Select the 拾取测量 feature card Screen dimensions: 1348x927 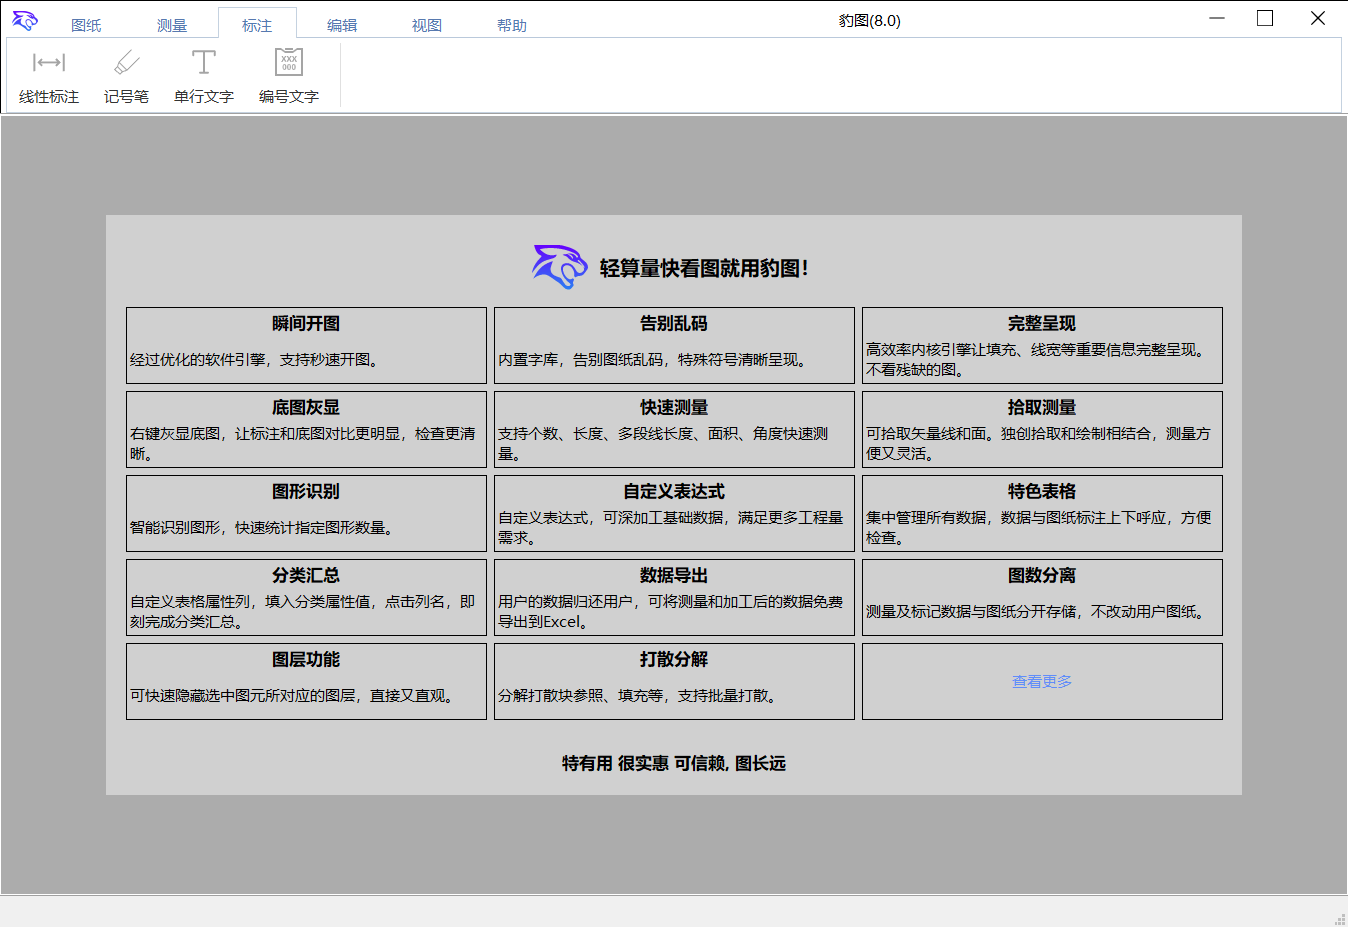[x=1041, y=429]
